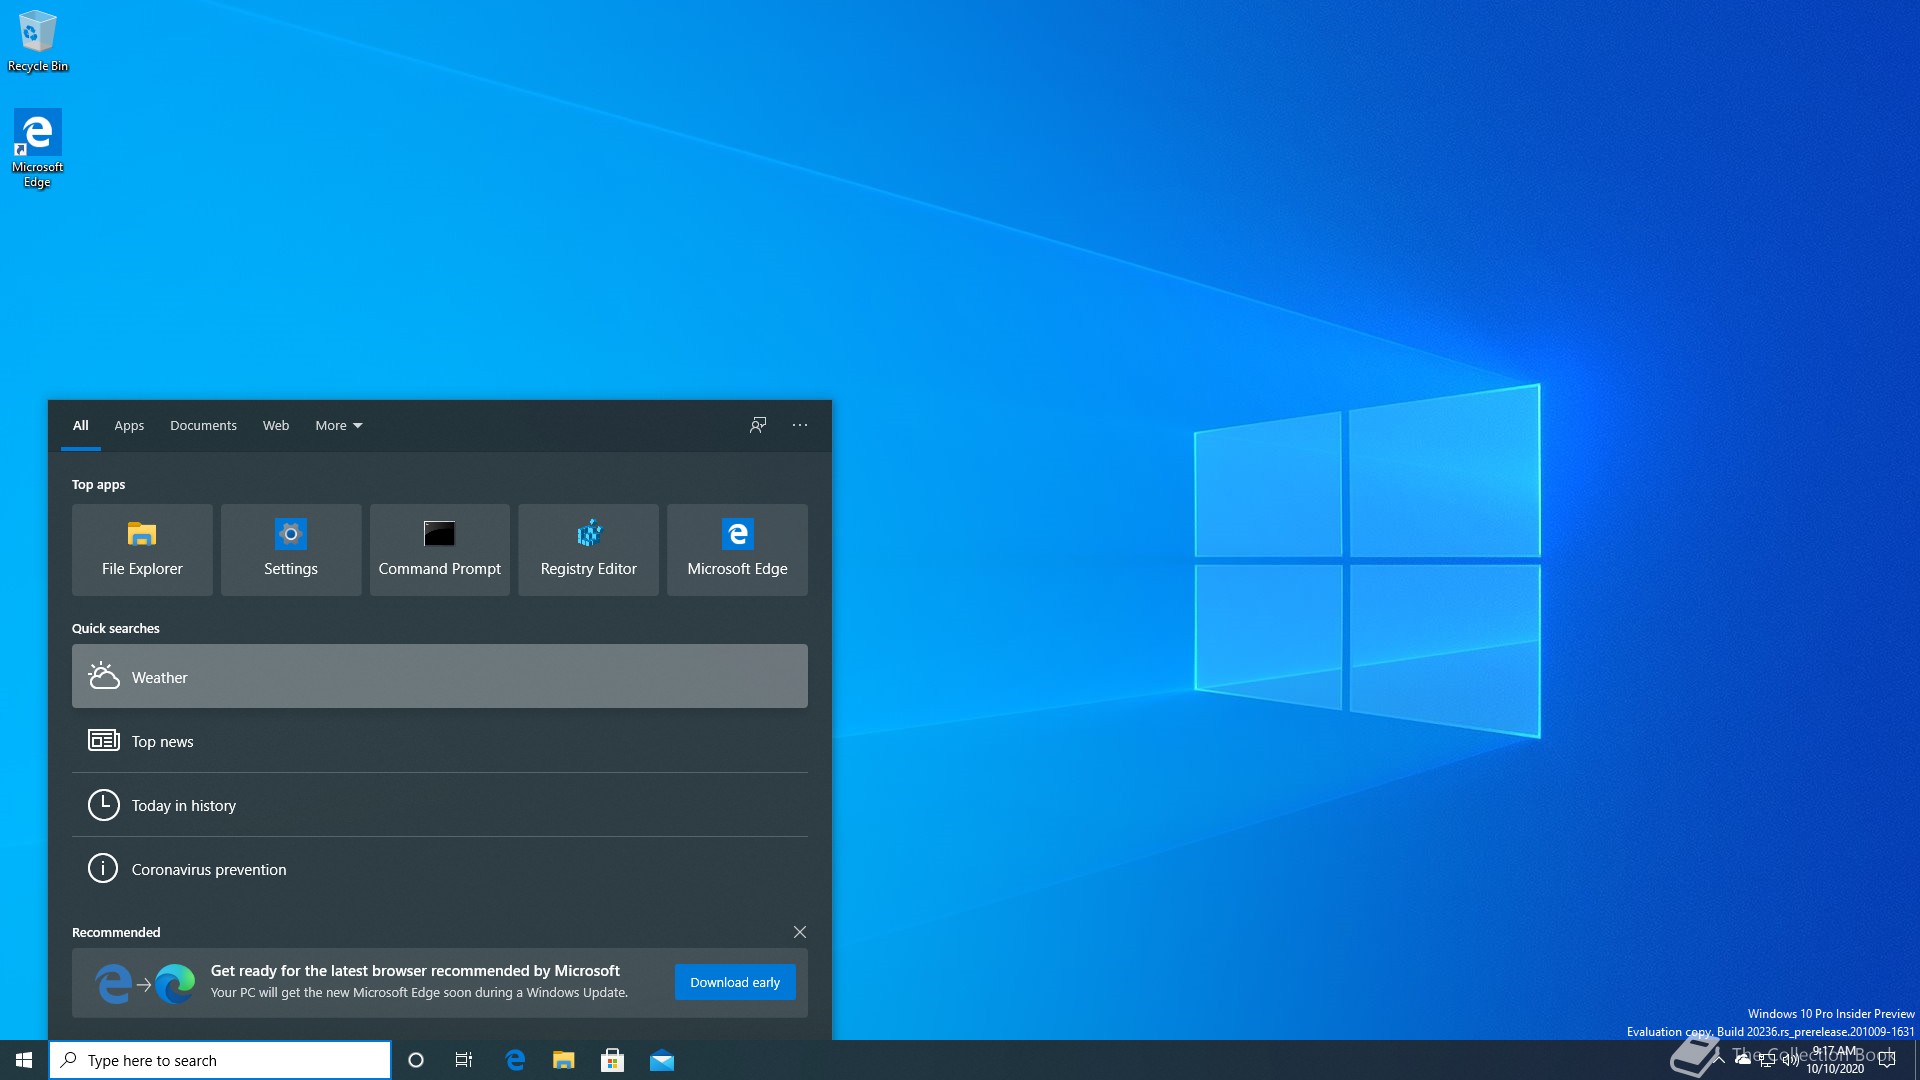The image size is (1920, 1080).
Task: Open File Explorer from Top apps
Action: (x=142, y=550)
